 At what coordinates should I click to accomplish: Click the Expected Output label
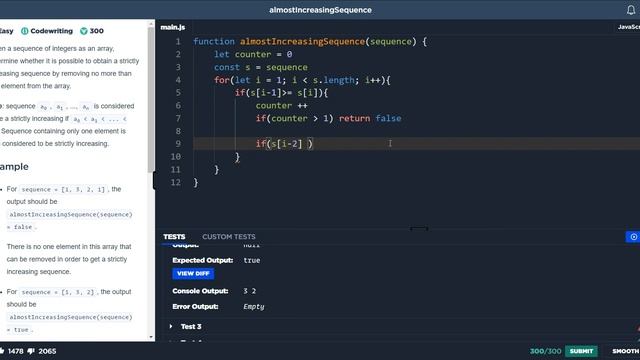coord(202,260)
